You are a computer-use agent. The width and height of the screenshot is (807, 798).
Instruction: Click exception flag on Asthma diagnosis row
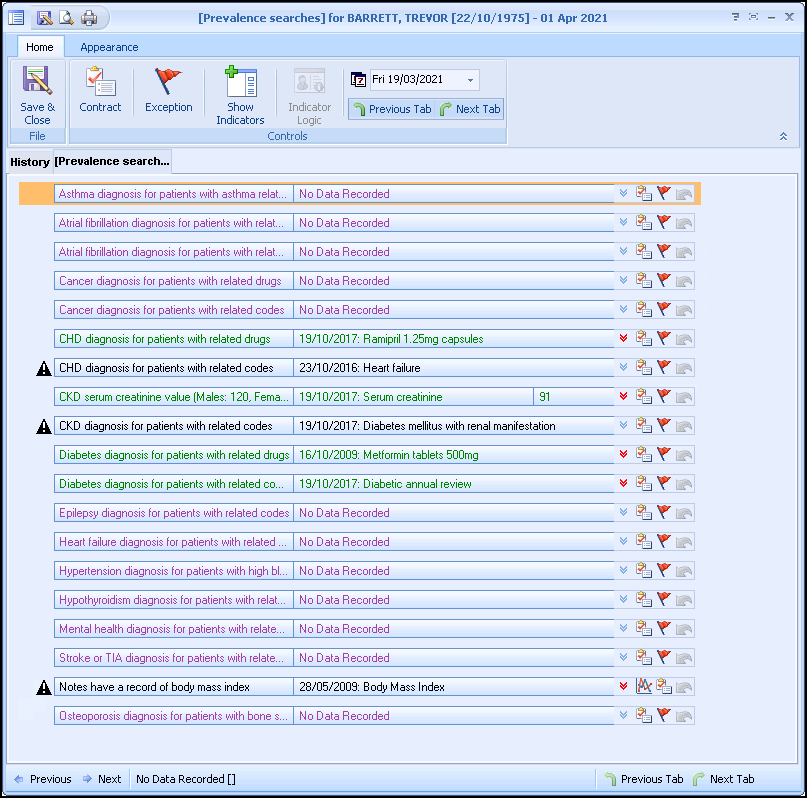[x=664, y=194]
